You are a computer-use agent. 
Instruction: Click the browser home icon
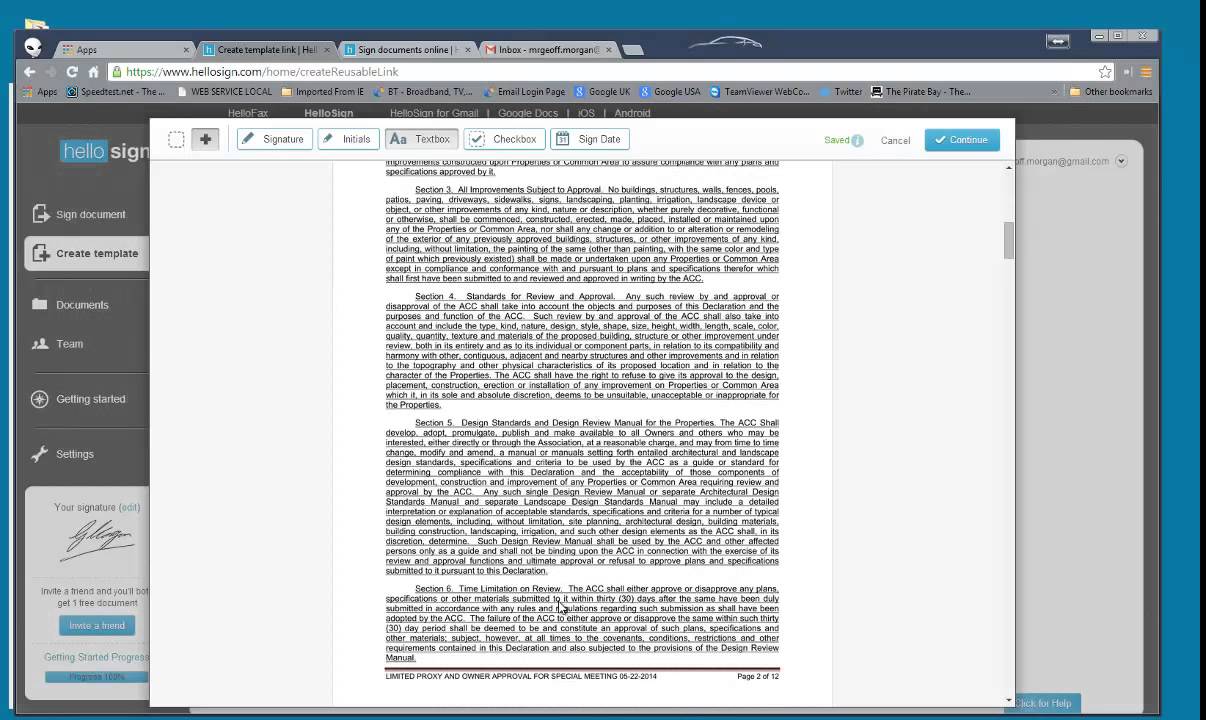(x=94, y=72)
